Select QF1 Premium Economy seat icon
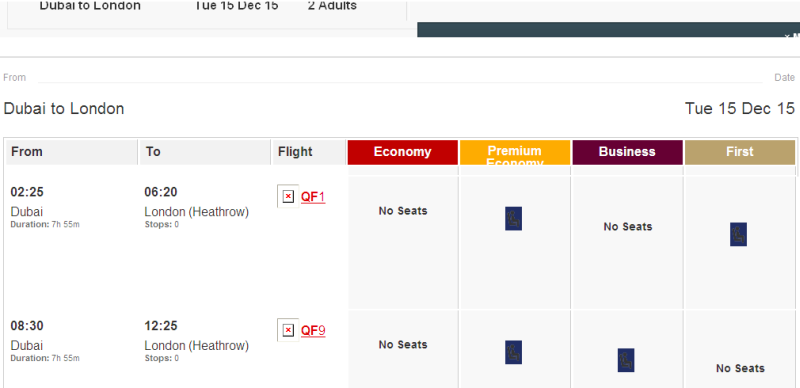The height and width of the screenshot is (388, 800). click(513, 219)
